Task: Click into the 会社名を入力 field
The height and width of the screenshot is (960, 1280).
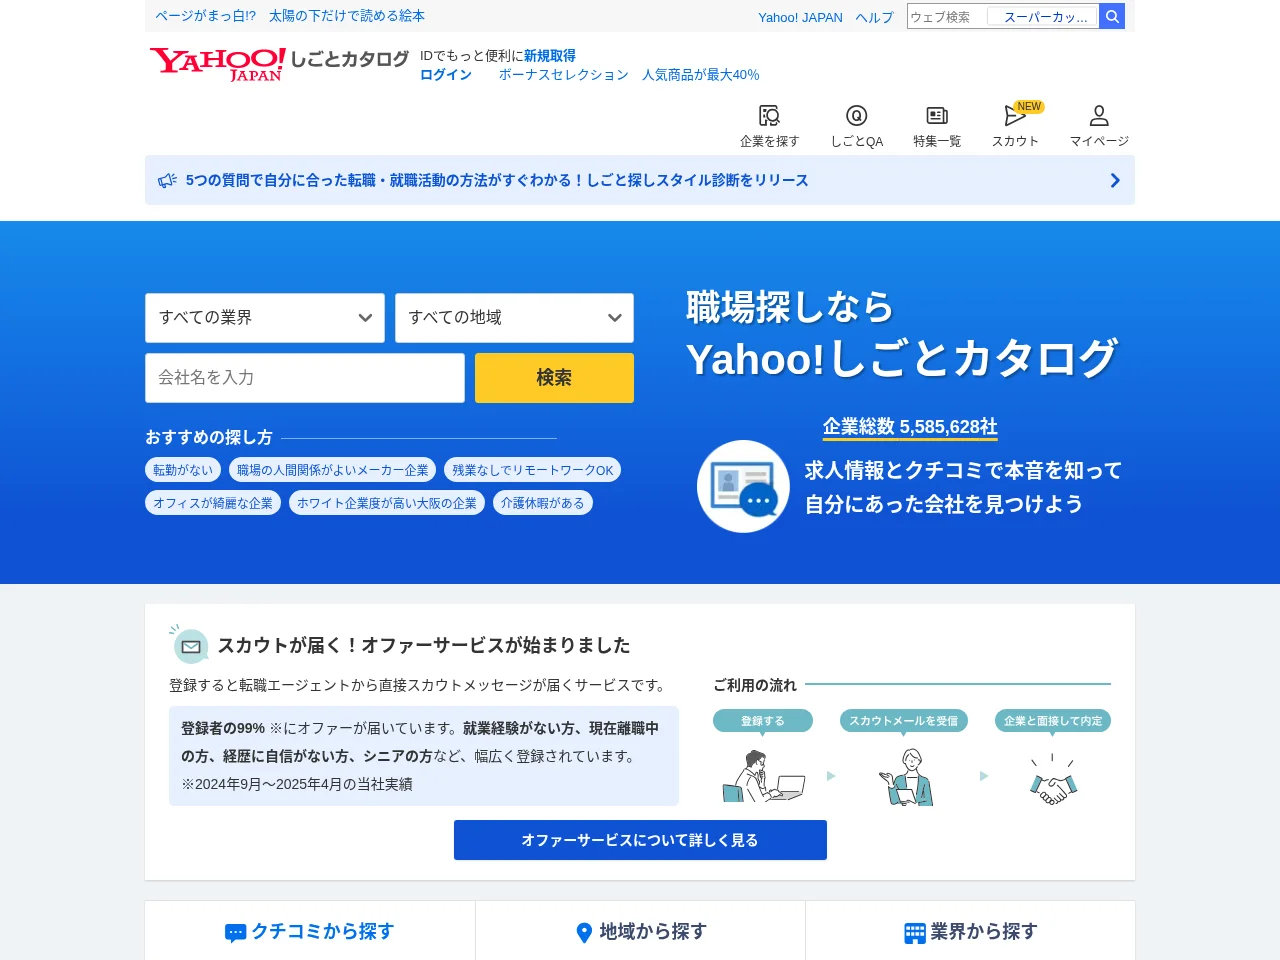Action: point(305,378)
